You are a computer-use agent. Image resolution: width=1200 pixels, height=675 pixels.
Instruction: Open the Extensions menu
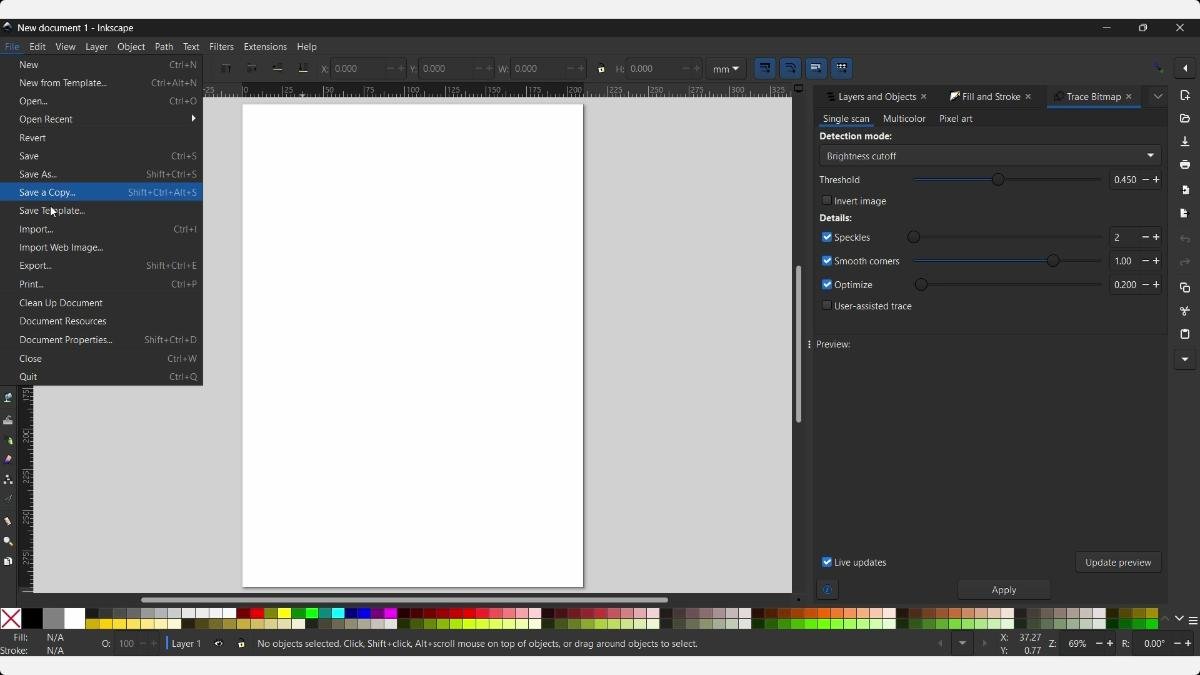pos(265,47)
